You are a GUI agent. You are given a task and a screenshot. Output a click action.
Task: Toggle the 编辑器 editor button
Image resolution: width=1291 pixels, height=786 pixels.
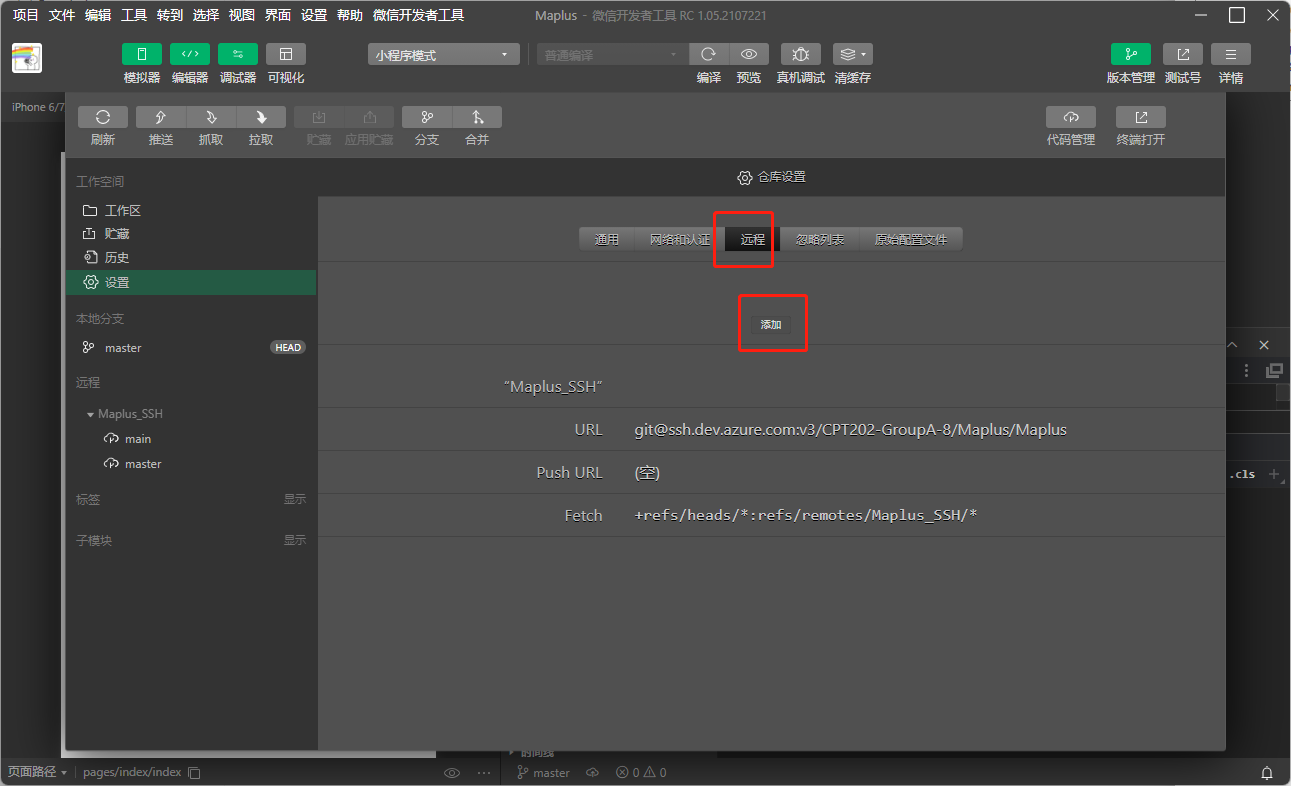190,54
